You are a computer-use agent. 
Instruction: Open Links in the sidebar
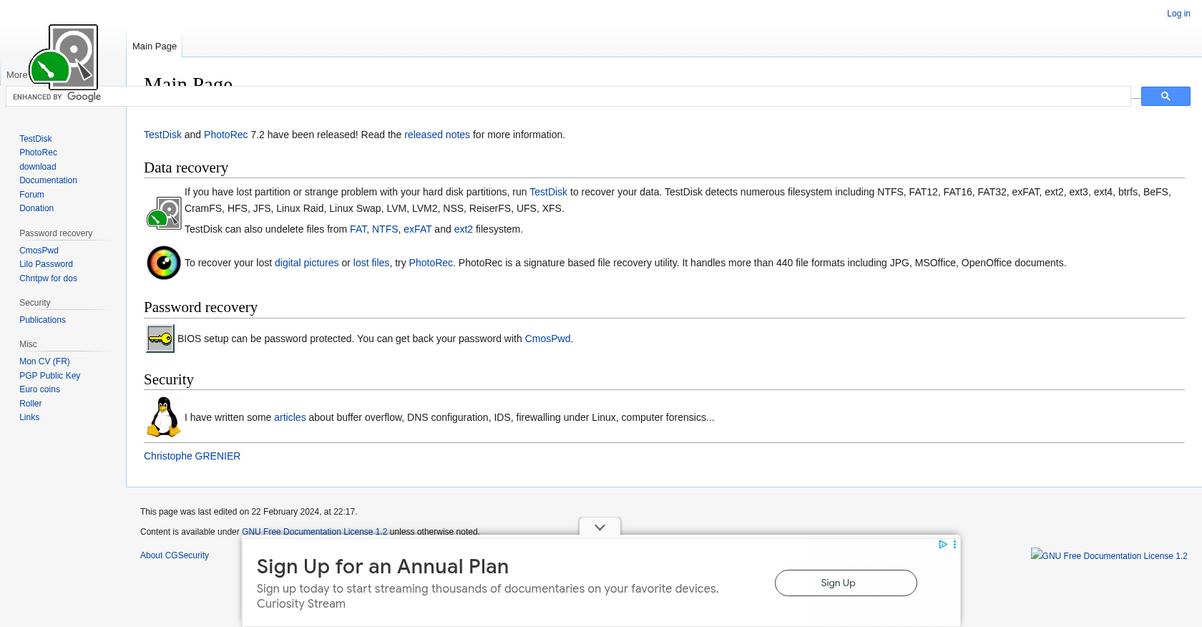coord(29,417)
